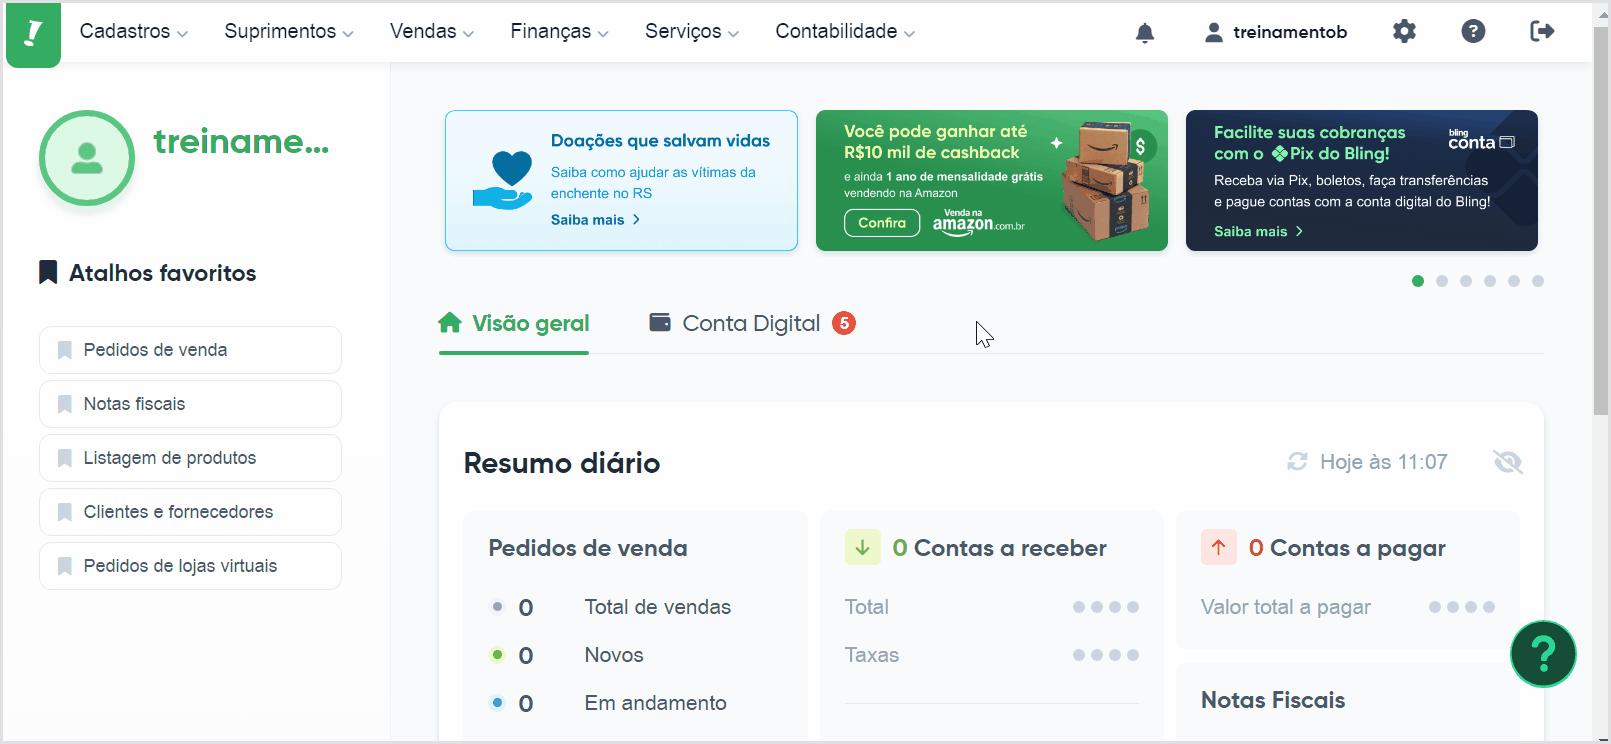Open the Clientes e fornecedores shortcut
The image size is (1611, 744).
coord(190,512)
